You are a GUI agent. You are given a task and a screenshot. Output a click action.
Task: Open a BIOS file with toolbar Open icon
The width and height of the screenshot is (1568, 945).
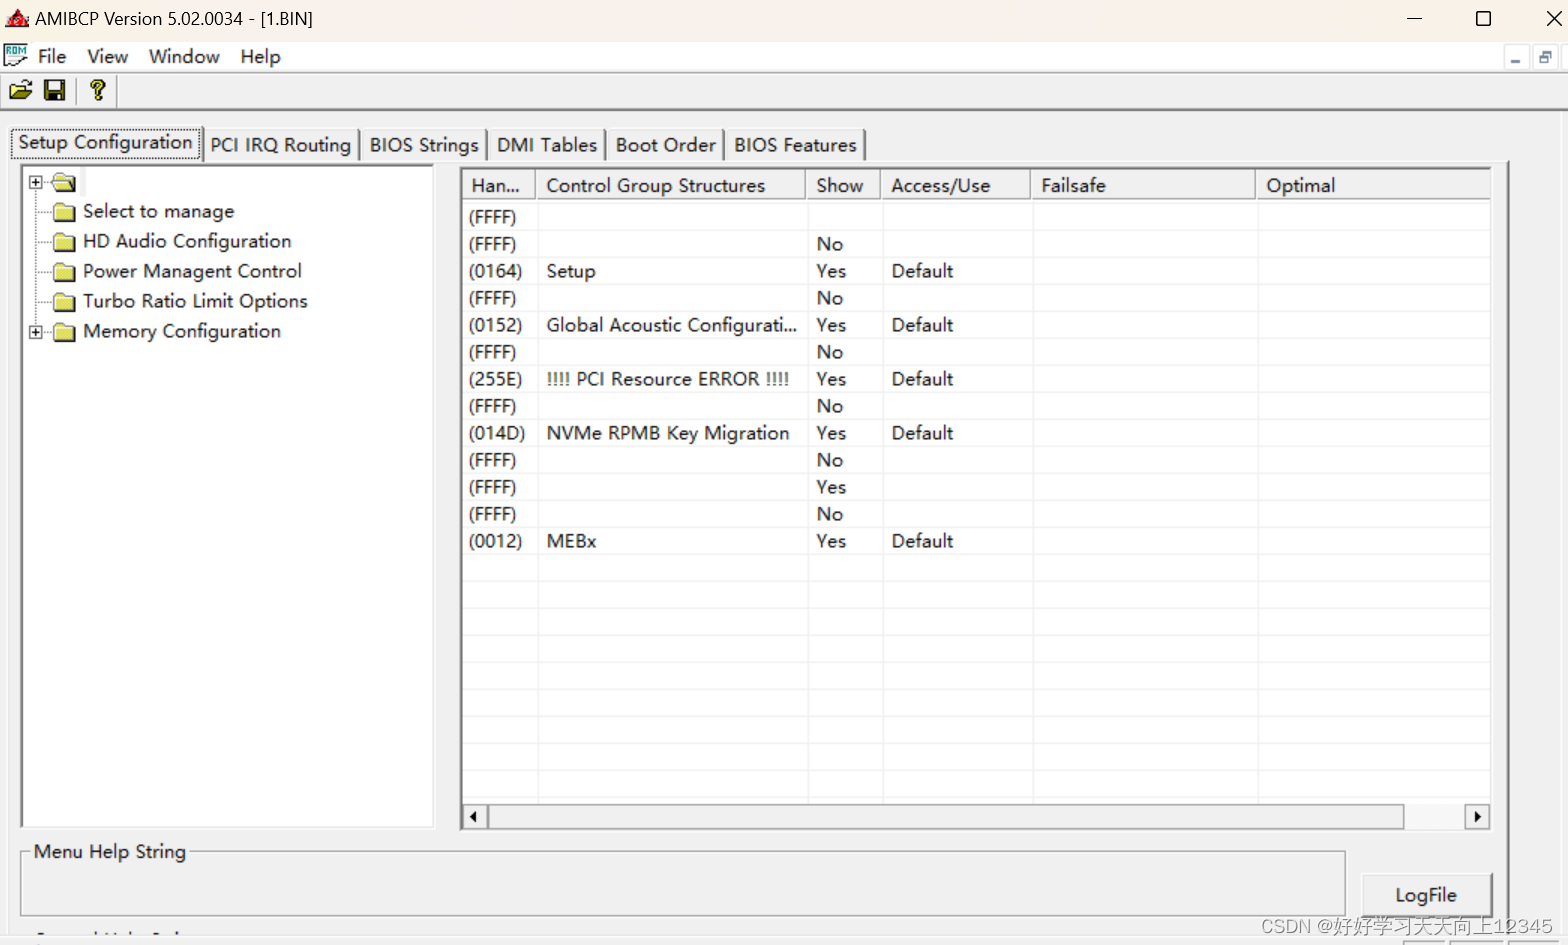21,91
